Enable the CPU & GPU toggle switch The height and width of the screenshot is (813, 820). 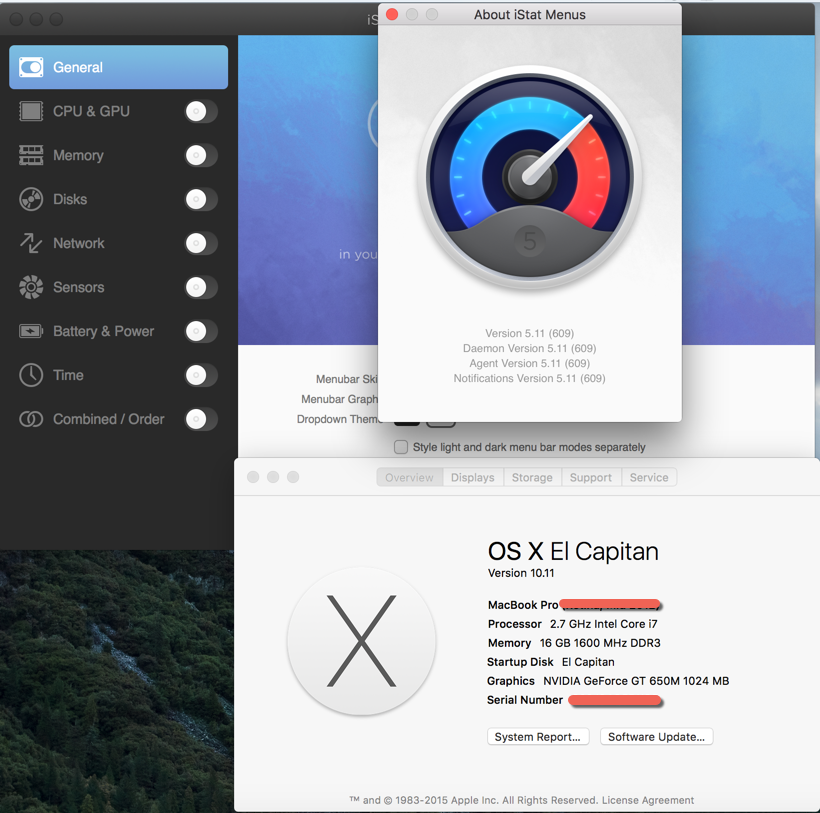tap(201, 111)
